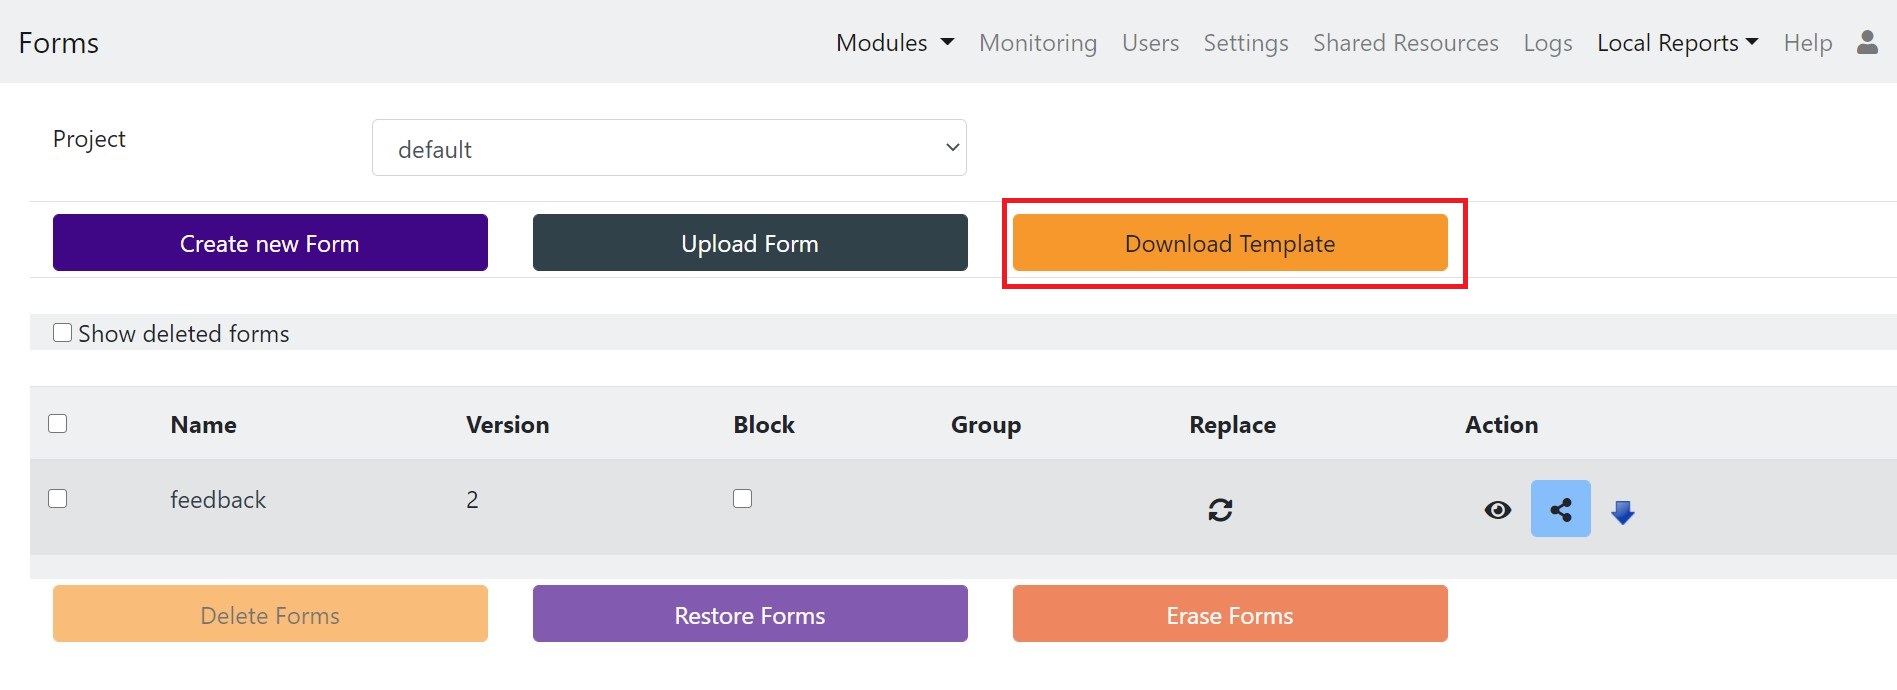The image size is (1897, 690).
Task: Click the orange Download Template button
Action: pos(1229,243)
